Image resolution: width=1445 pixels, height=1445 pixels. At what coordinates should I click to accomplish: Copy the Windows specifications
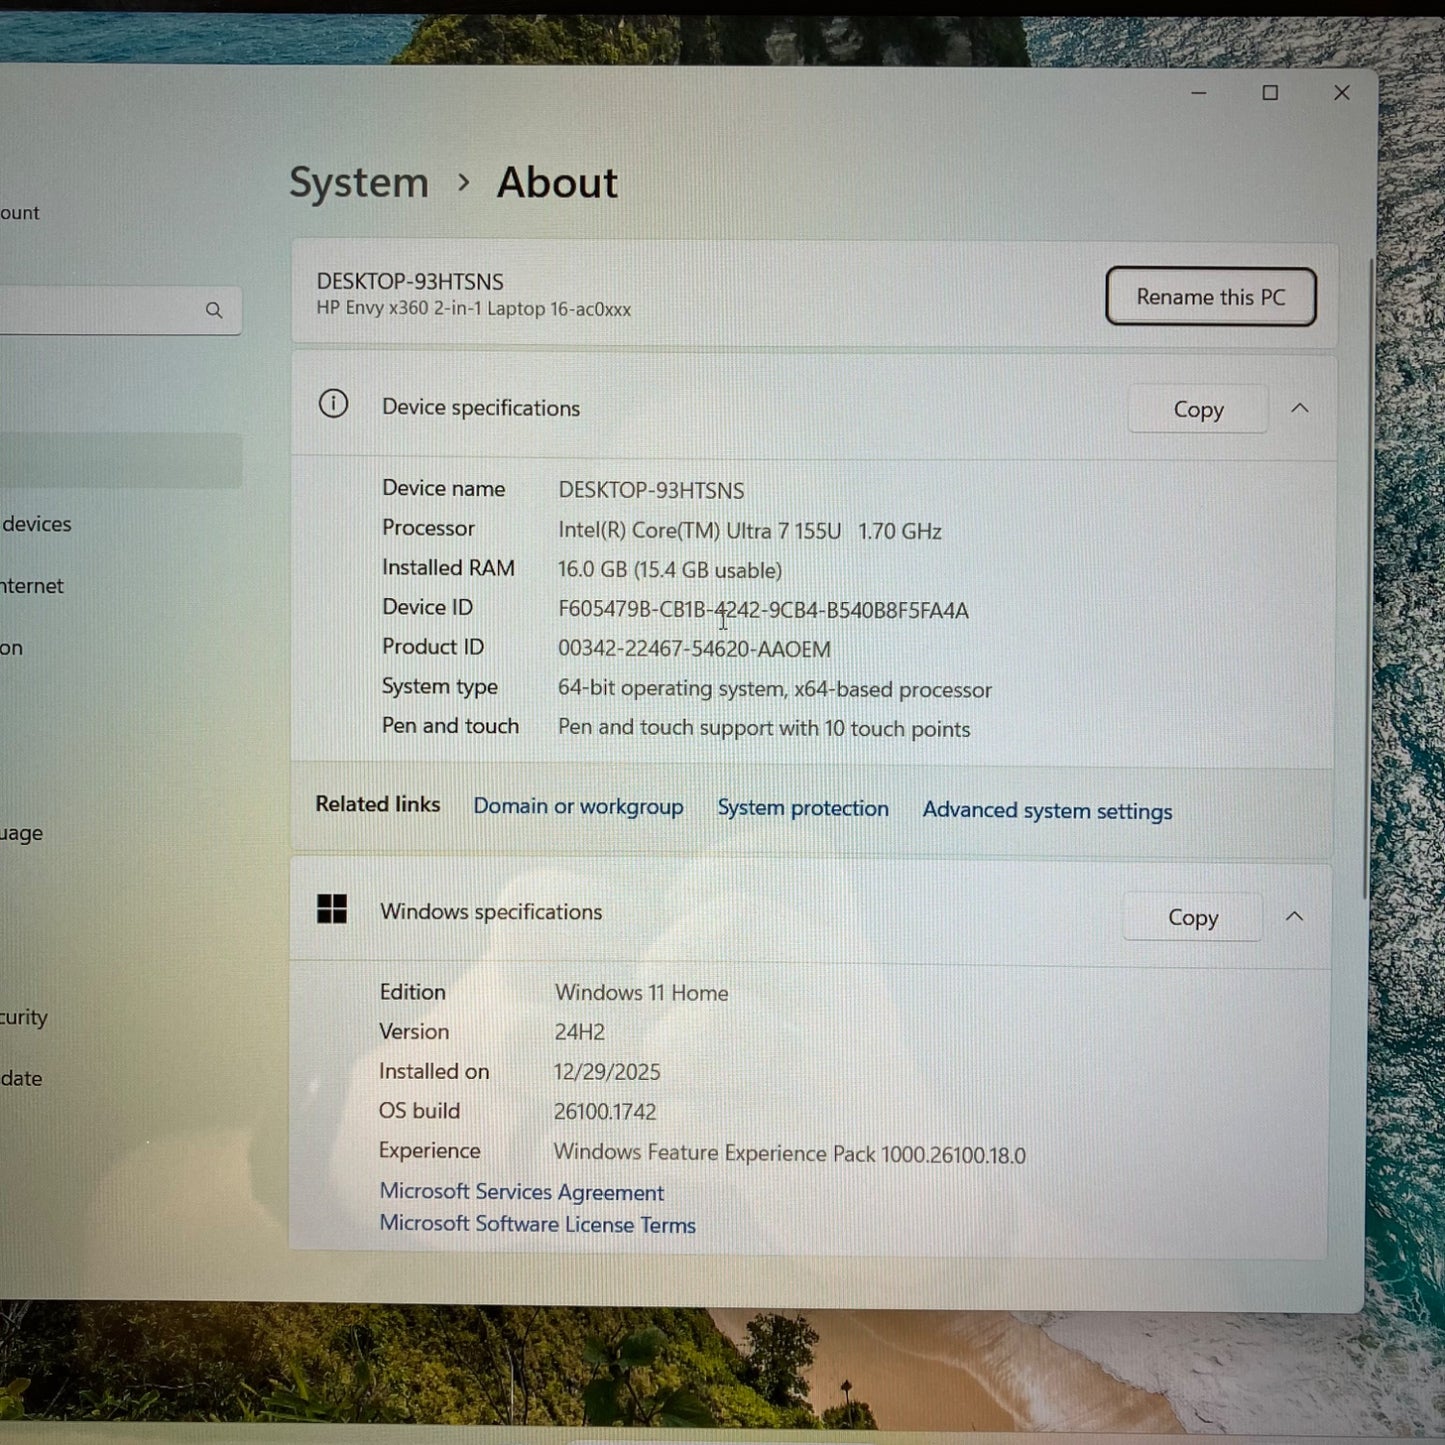click(x=1192, y=917)
